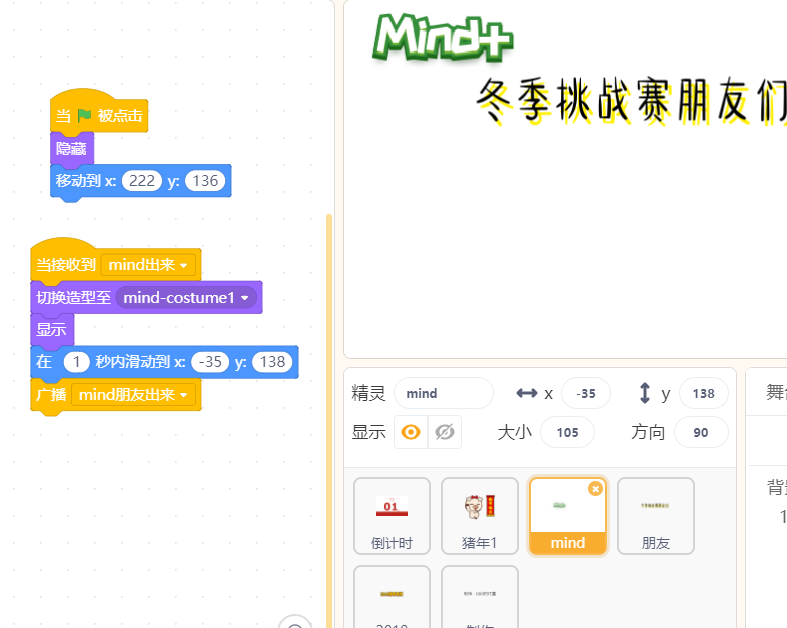Select the 朋友 sprite thumbnail
The image size is (787, 628).
655,516
